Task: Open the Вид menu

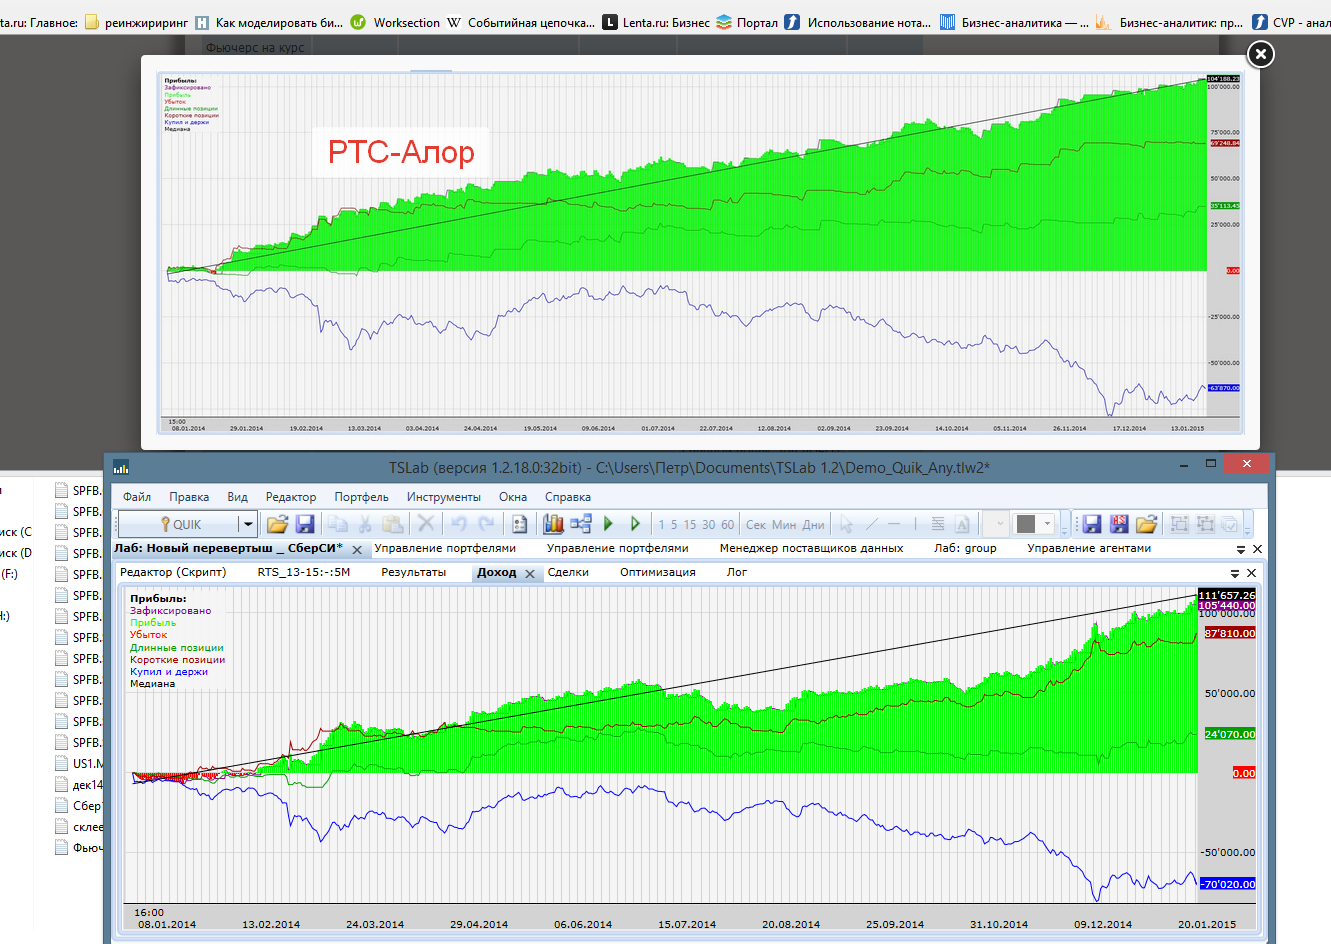Action: (x=237, y=497)
